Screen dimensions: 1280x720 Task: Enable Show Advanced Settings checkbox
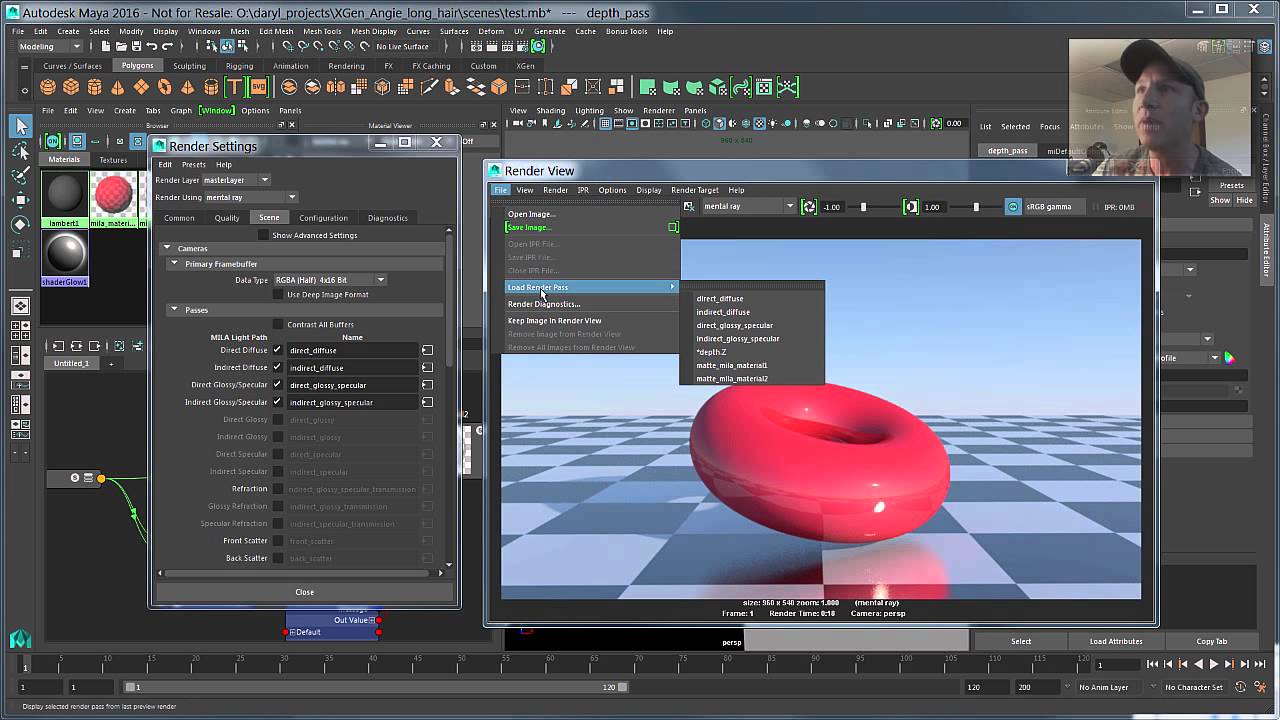click(x=264, y=235)
